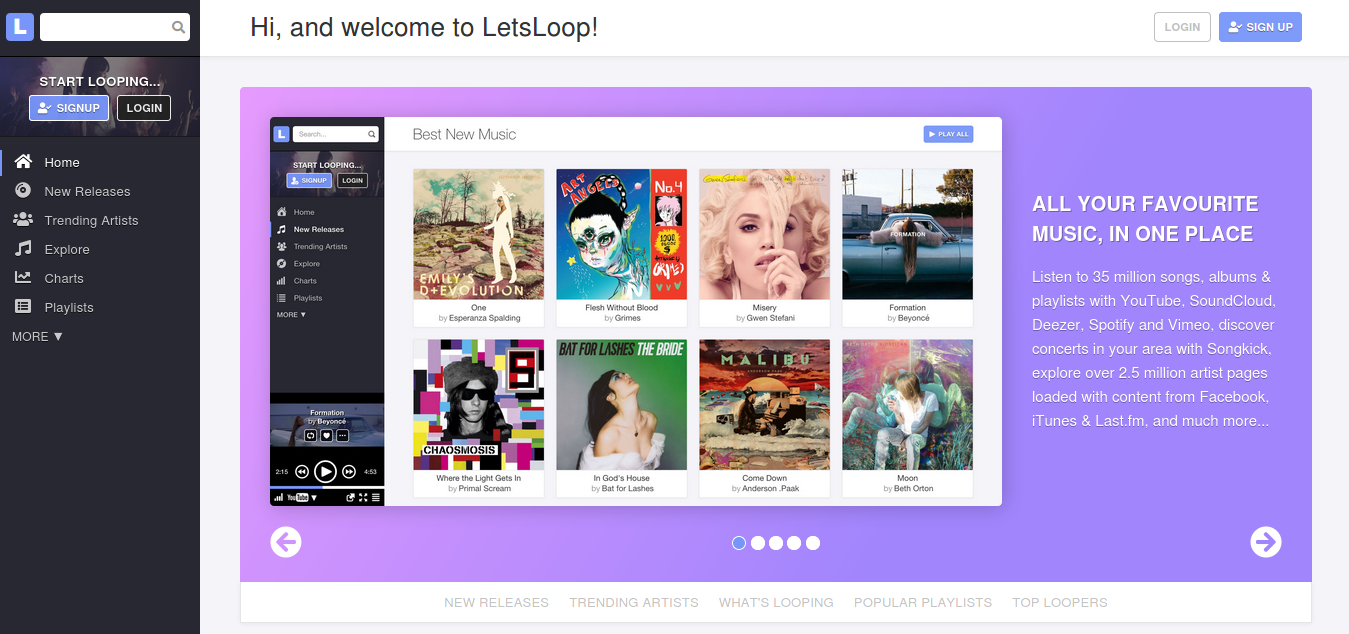This screenshot has height=634, width=1349.
Task: Go to previous slide with left arrow
Action: pyautogui.click(x=286, y=542)
